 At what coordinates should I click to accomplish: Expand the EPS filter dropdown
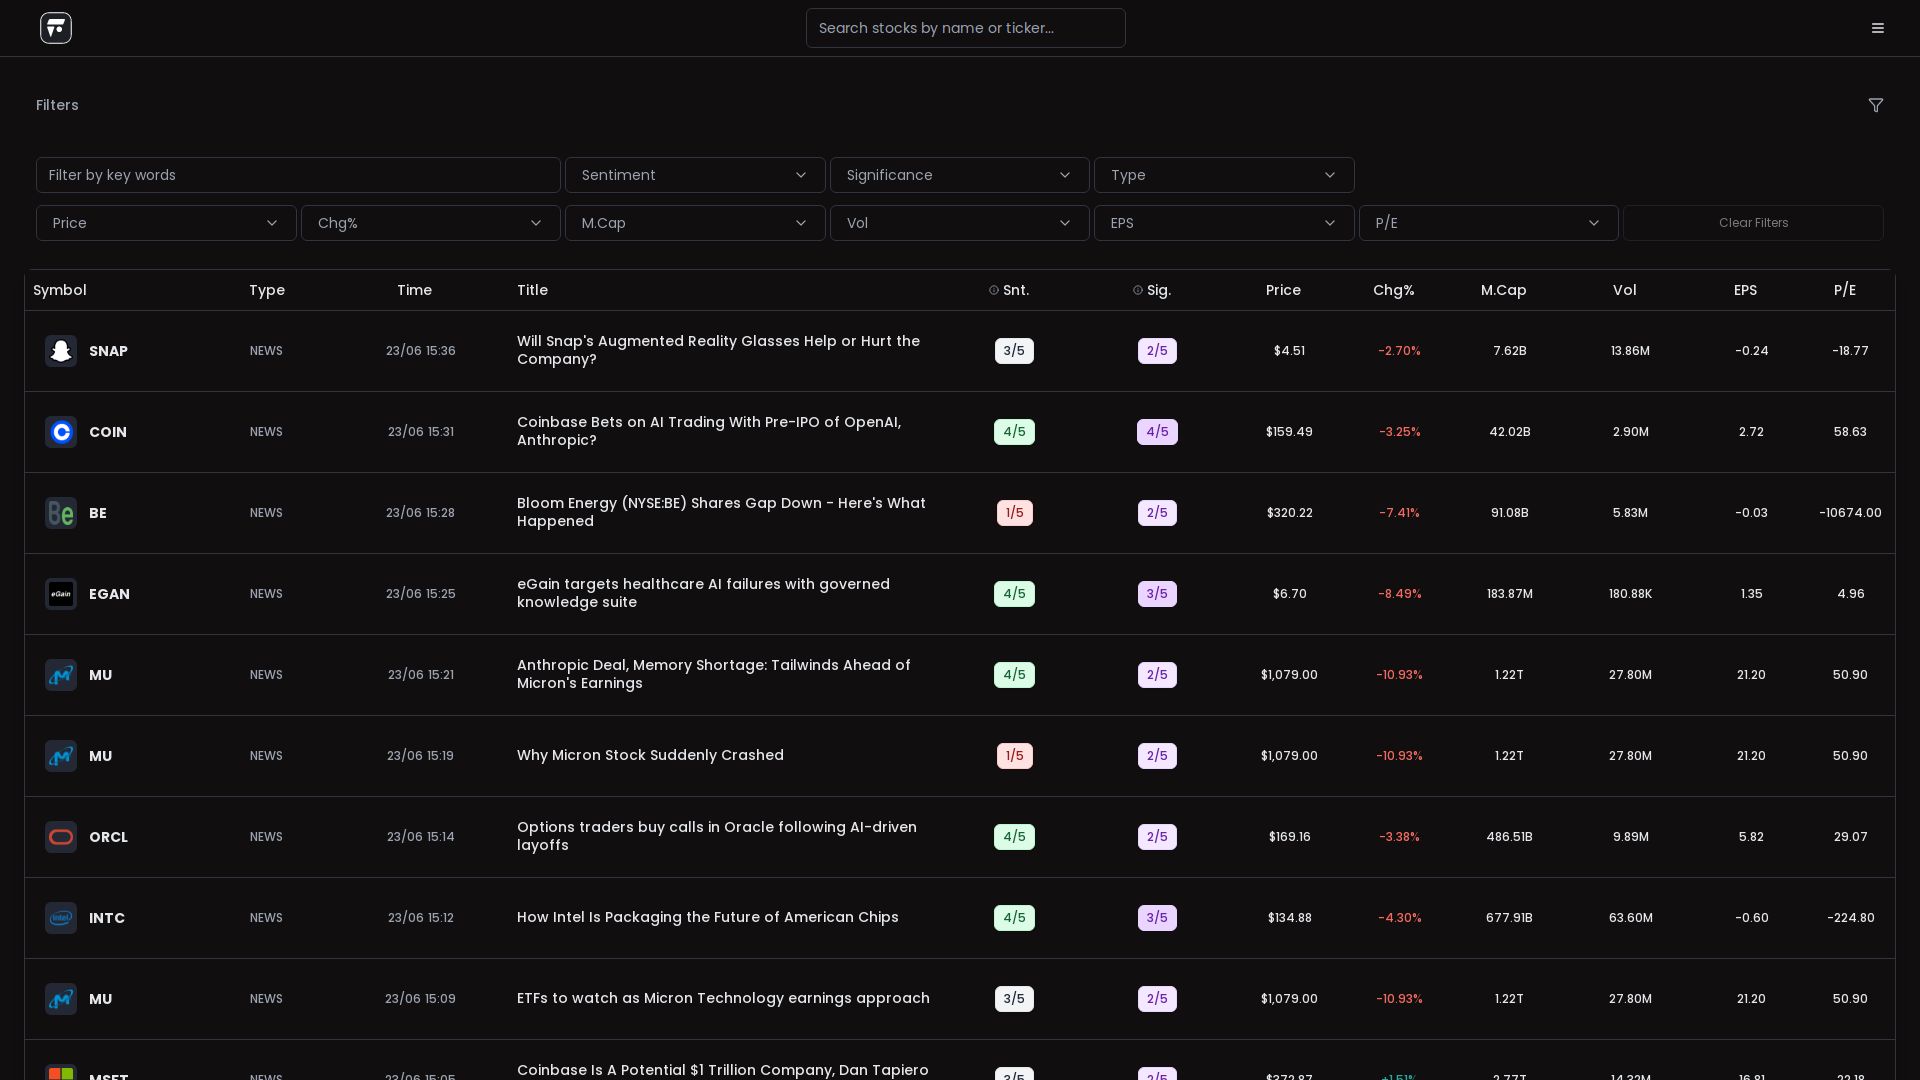coord(1224,223)
